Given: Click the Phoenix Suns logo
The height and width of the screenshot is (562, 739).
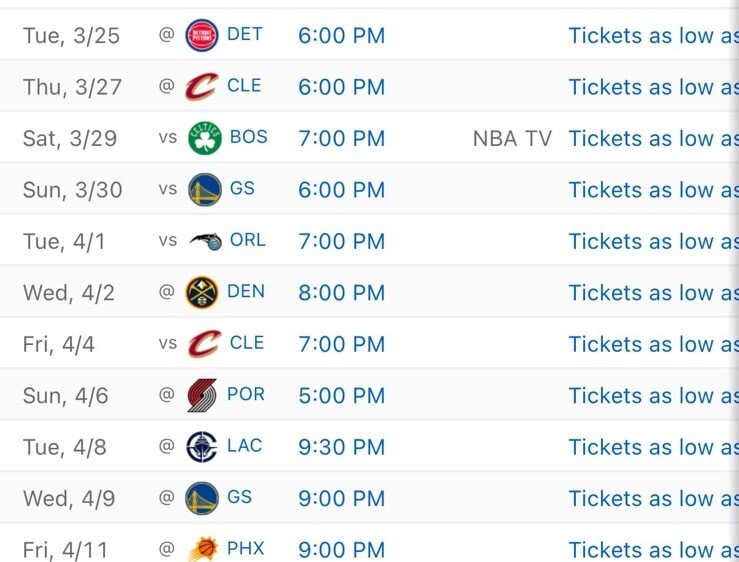Looking at the screenshot, I should click(x=202, y=549).
